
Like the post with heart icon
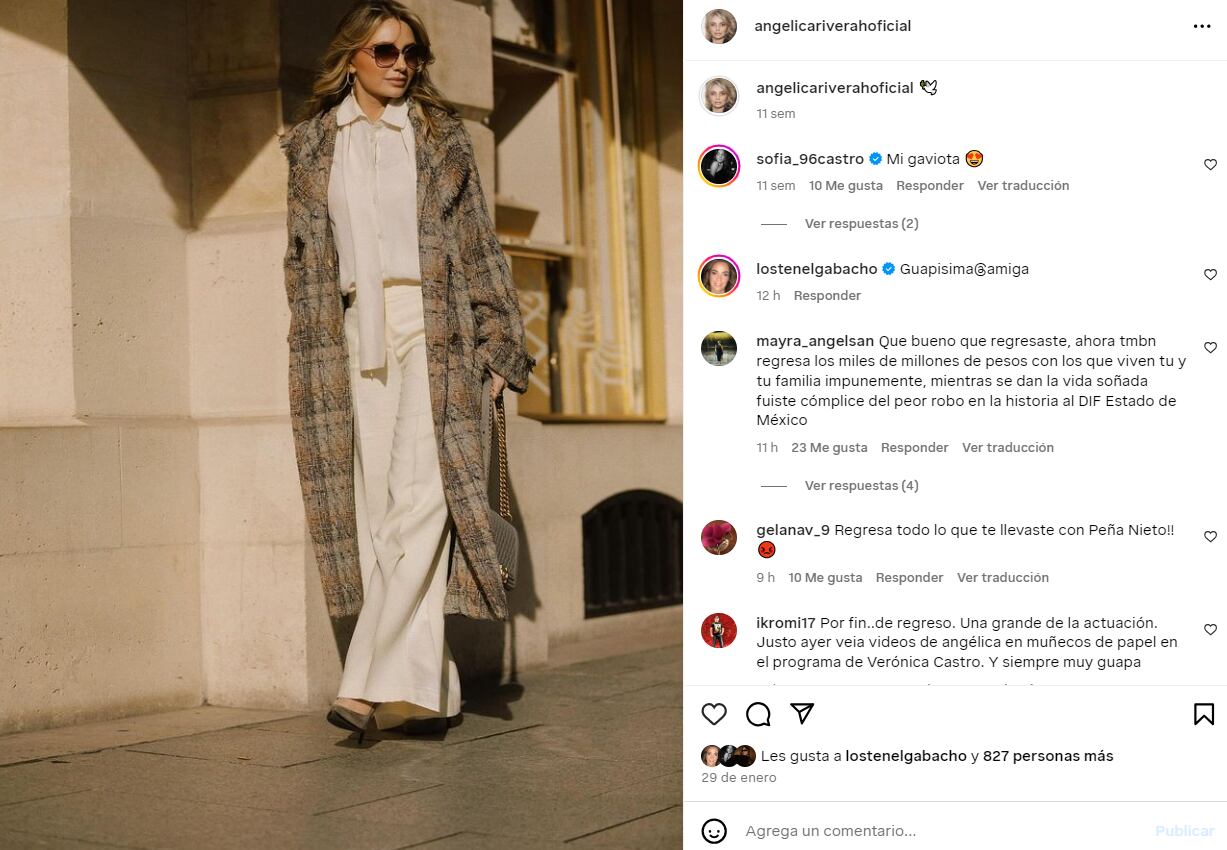pyautogui.click(x=714, y=714)
